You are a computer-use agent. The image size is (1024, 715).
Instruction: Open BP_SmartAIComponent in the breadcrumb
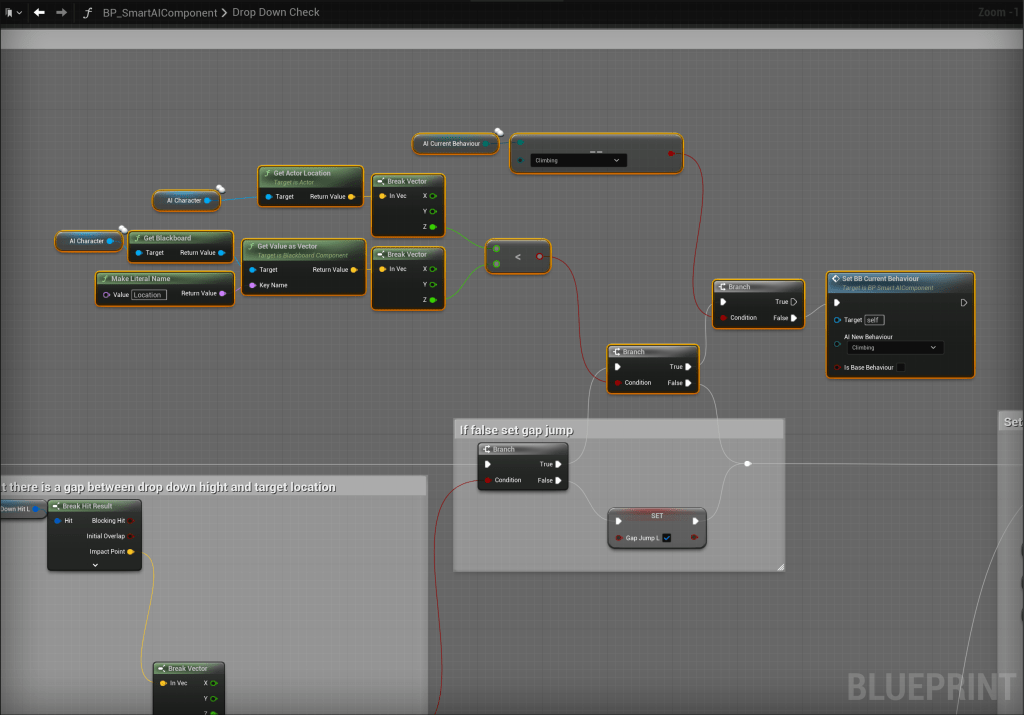pyautogui.click(x=160, y=13)
